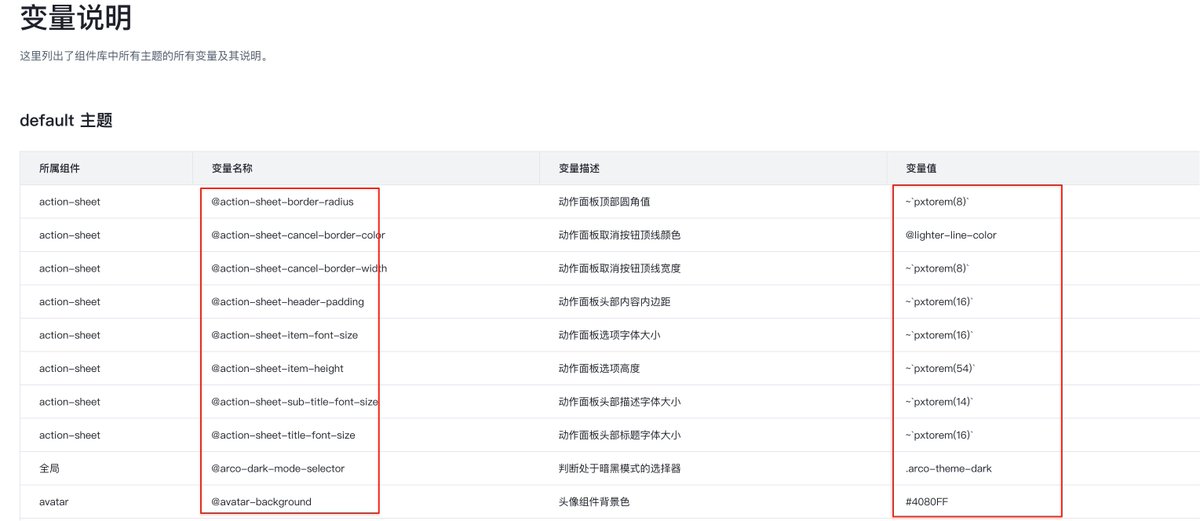Select the .arco-theme-dark value cell
1200x521 pixels.
[948, 468]
